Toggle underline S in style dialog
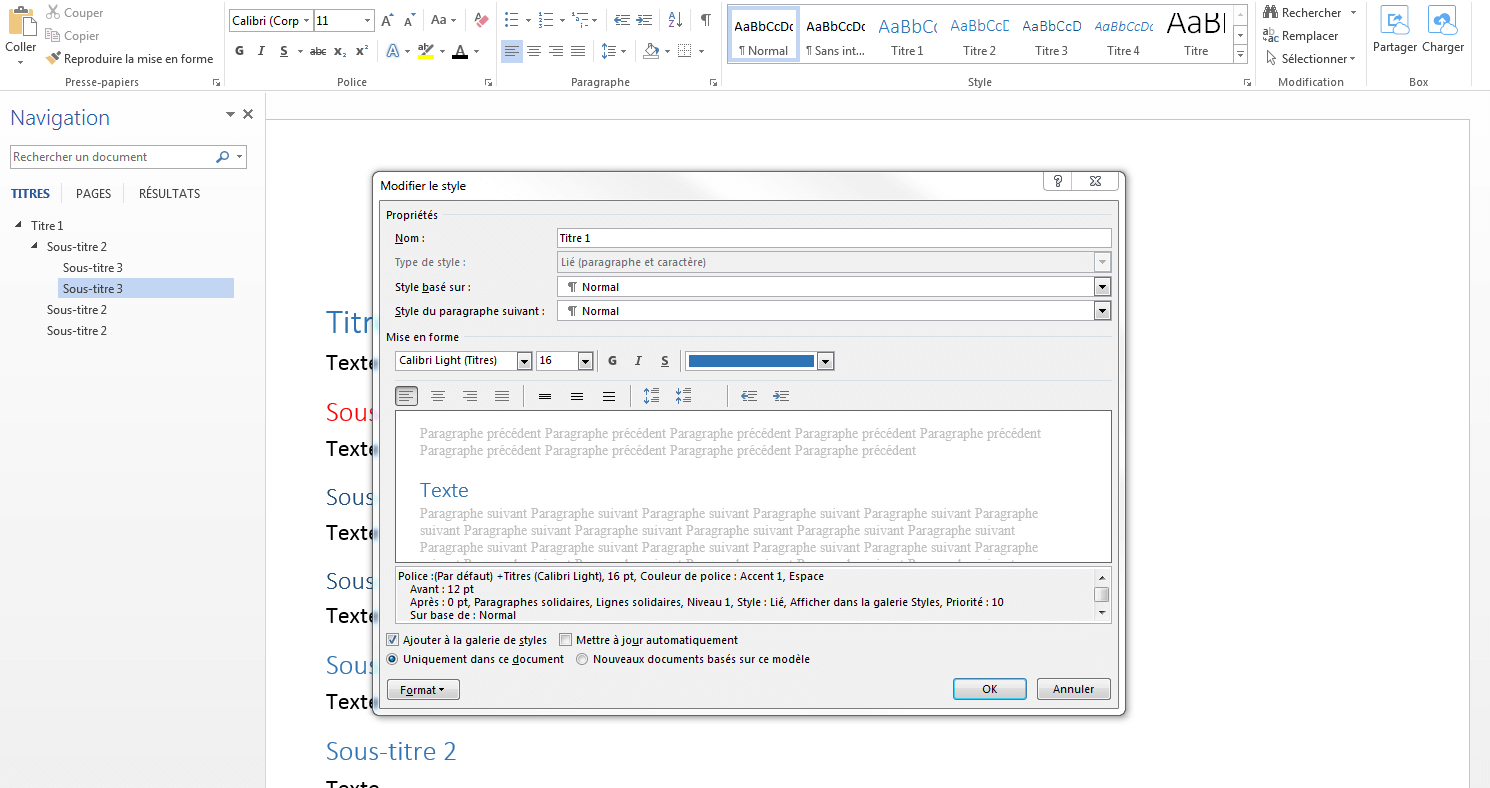Image resolution: width=1490 pixels, height=788 pixels. click(664, 361)
